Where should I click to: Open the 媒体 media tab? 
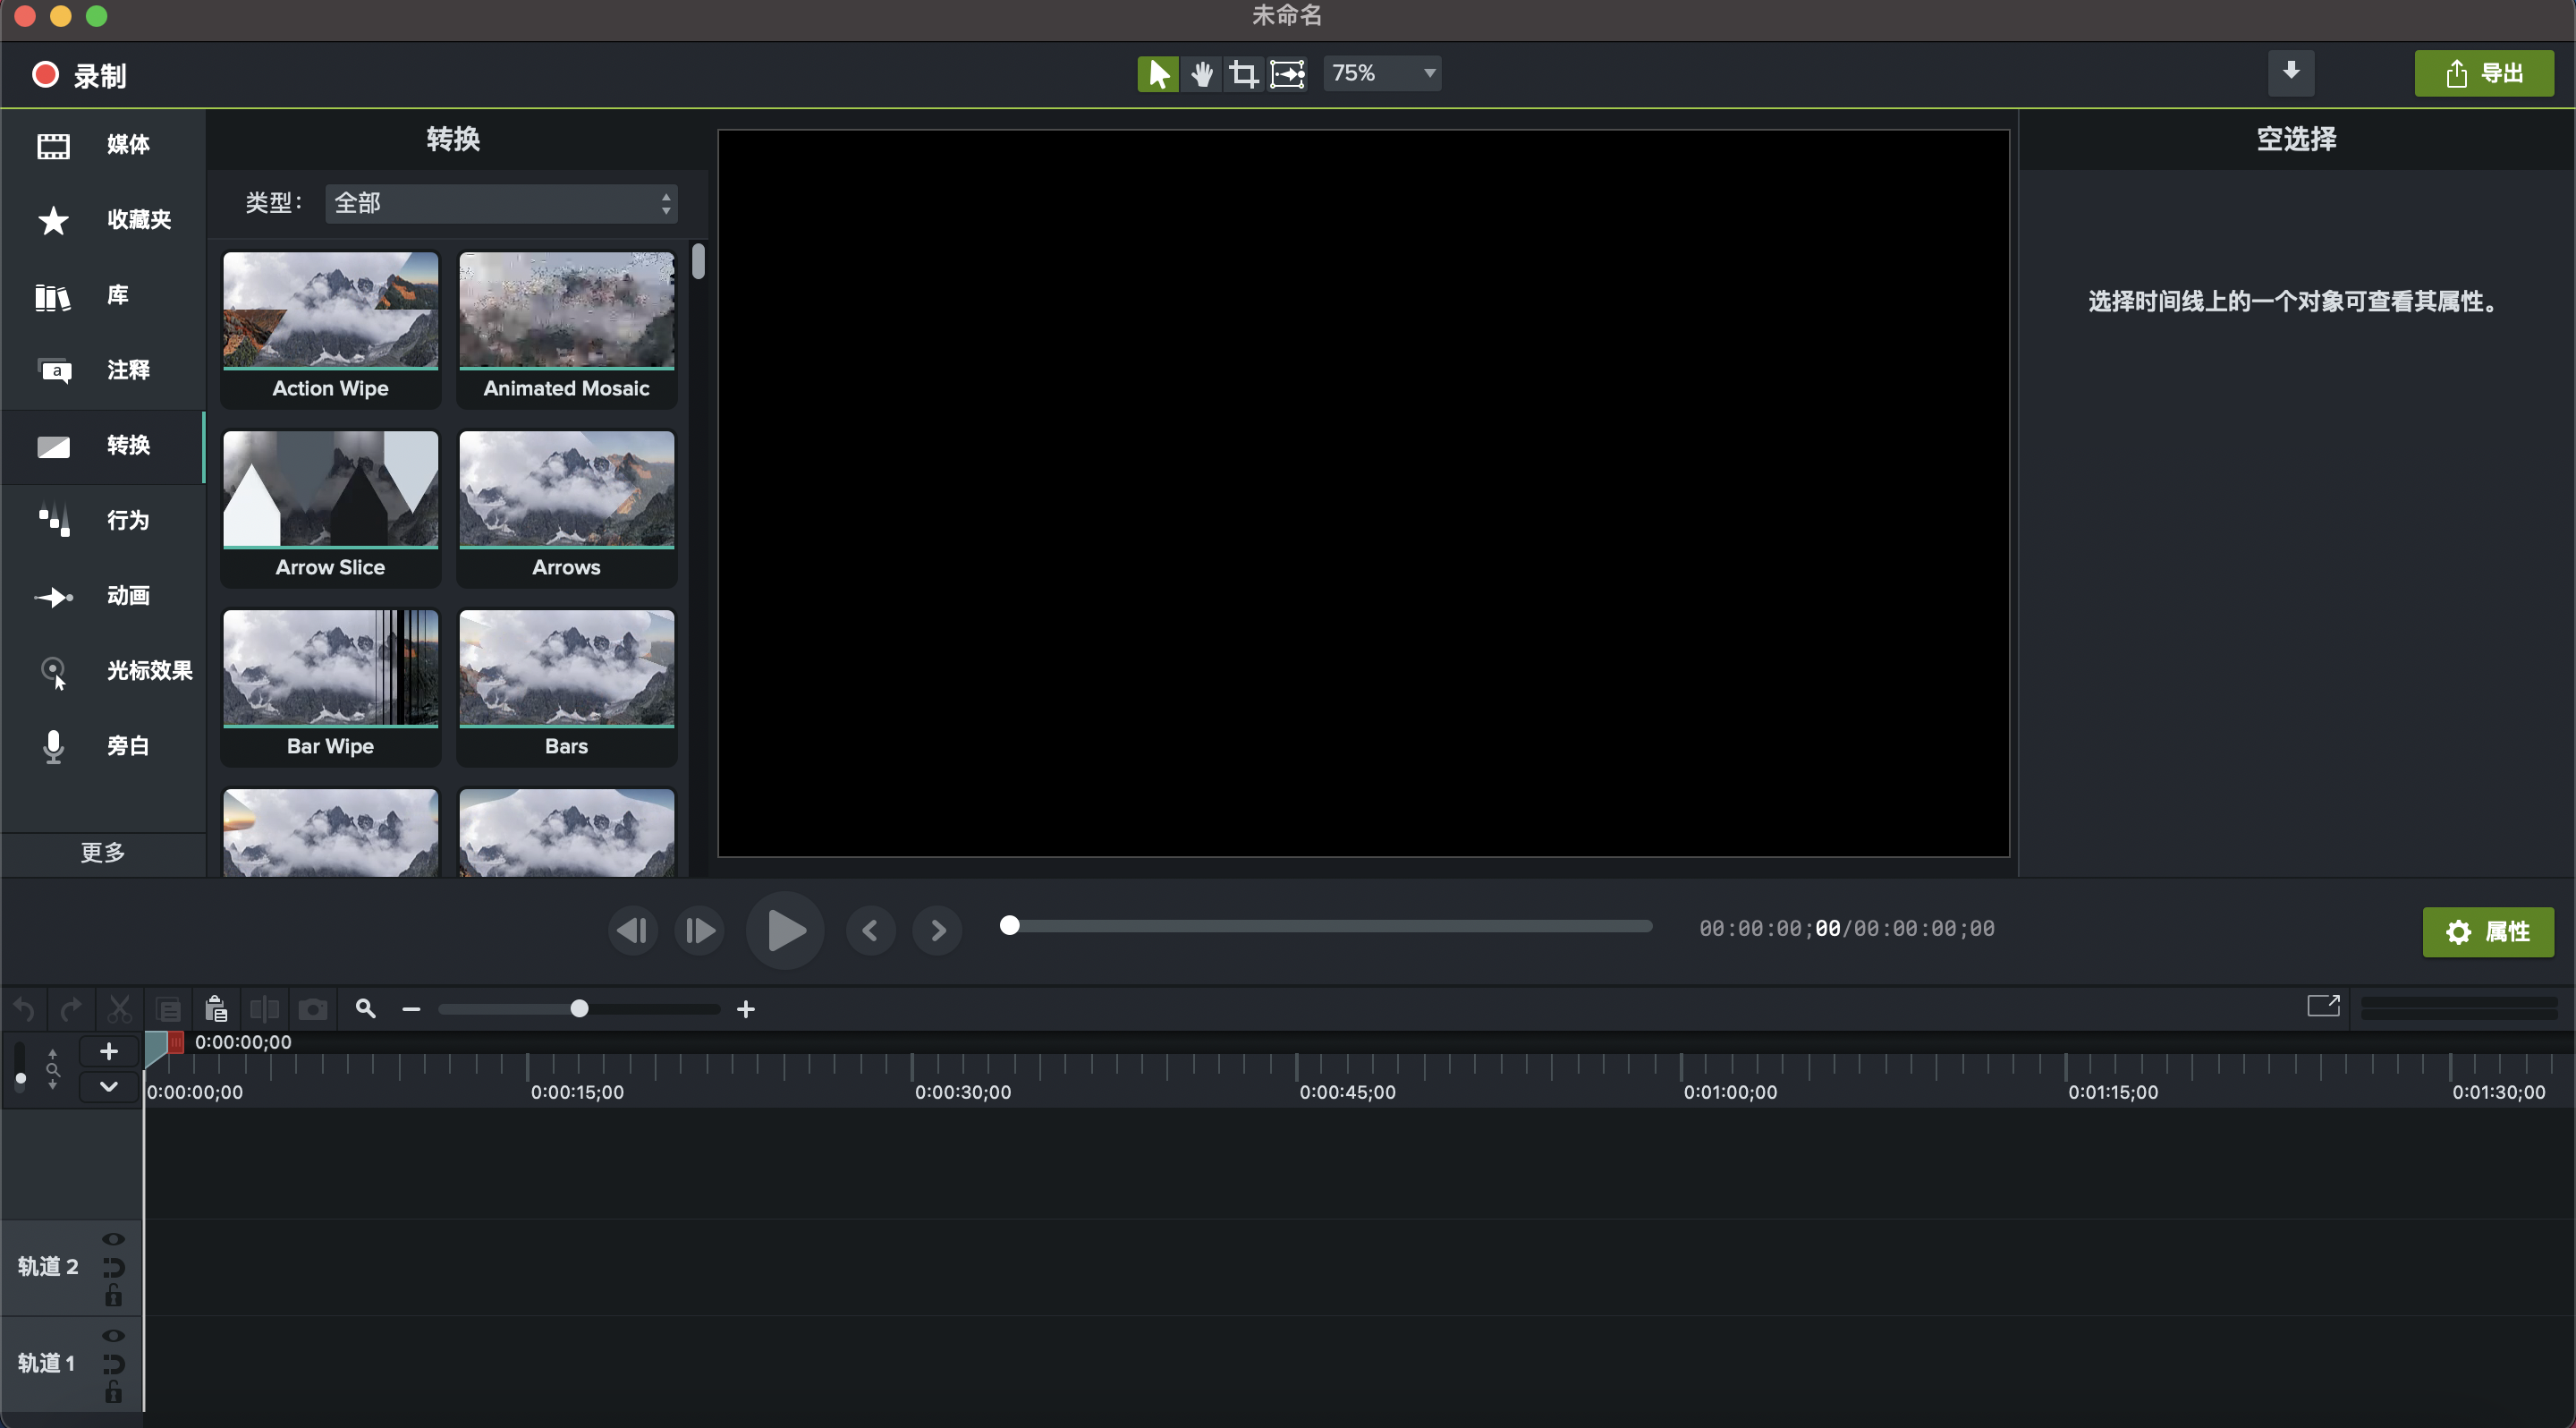click(x=103, y=145)
